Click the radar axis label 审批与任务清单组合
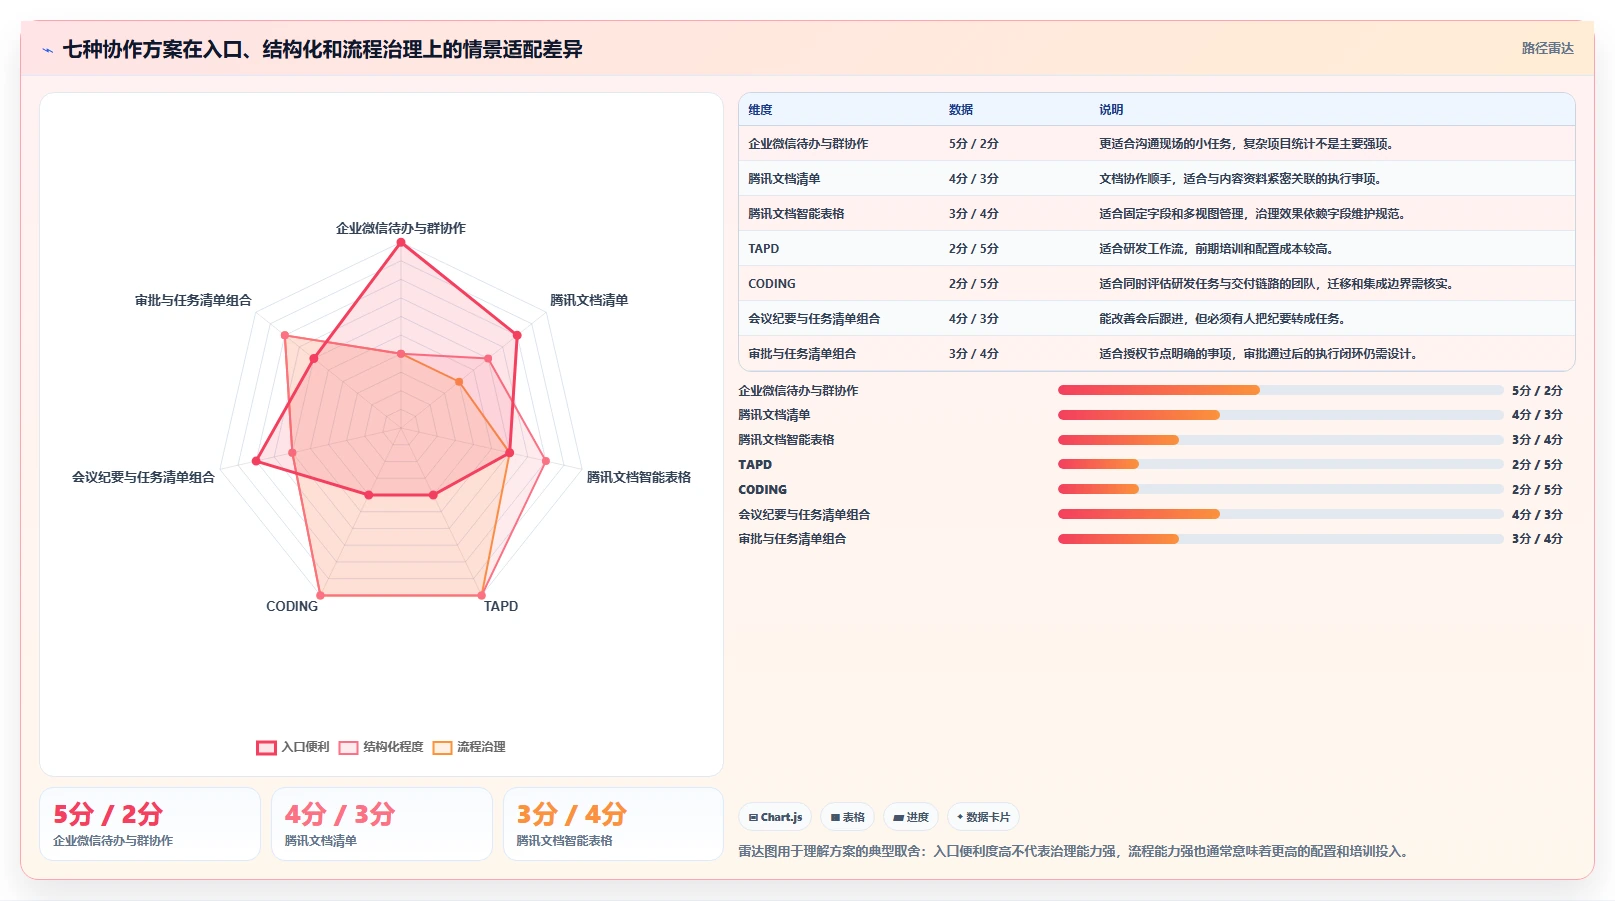Screen dimensions: 1615x901 pos(193,300)
